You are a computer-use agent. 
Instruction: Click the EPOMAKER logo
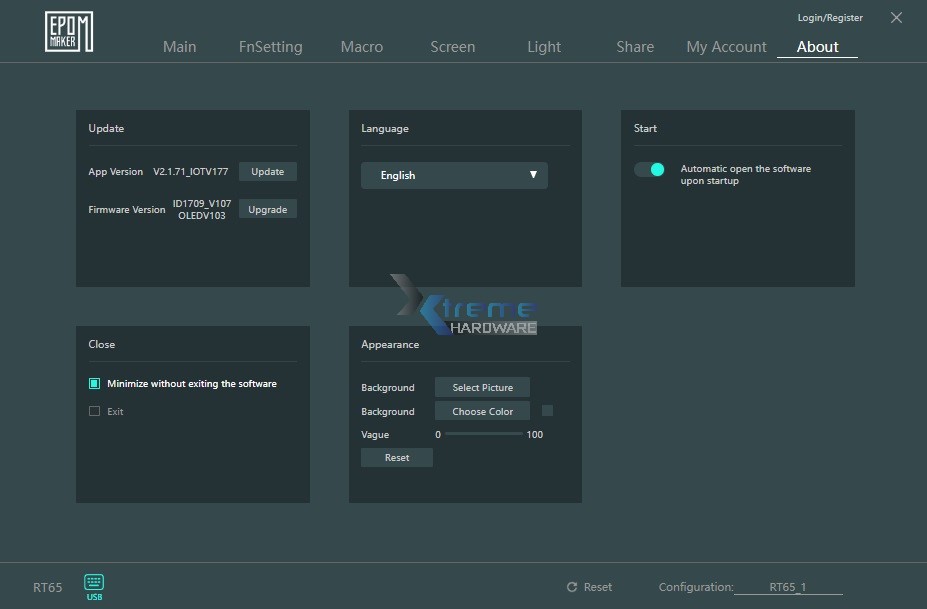pyautogui.click(x=67, y=31)
